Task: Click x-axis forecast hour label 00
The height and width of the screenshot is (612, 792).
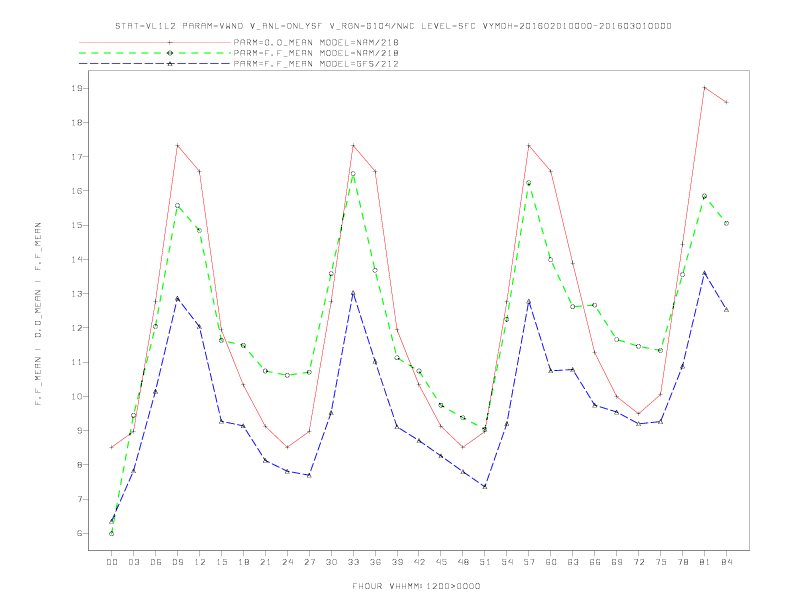Action: (x=112, y=562)
